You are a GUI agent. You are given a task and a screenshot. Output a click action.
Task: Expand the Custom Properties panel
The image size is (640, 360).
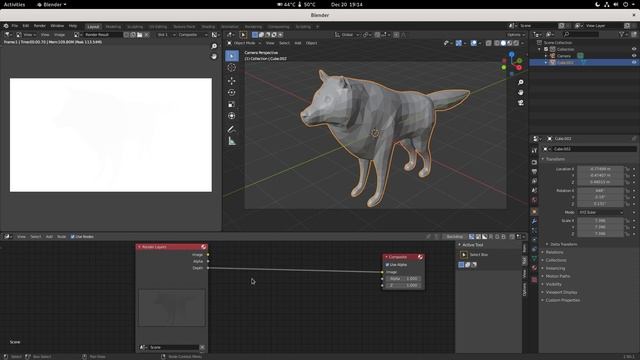click(x=562, y=300)
